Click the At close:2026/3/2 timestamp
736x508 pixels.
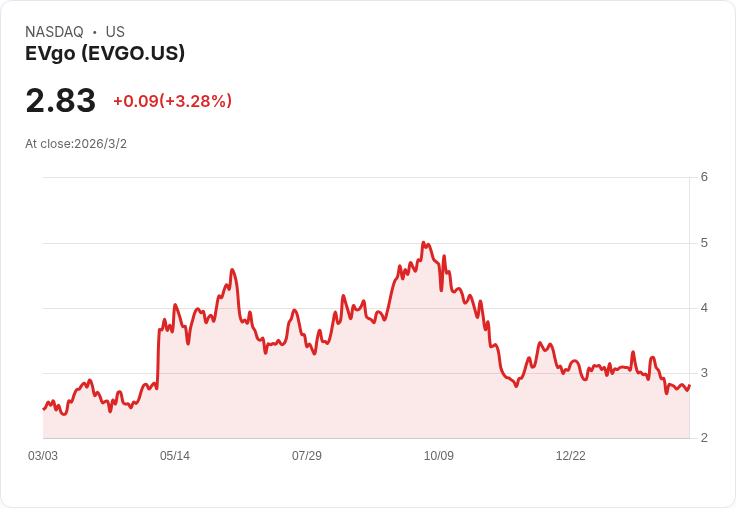click(x=76, y=144)
